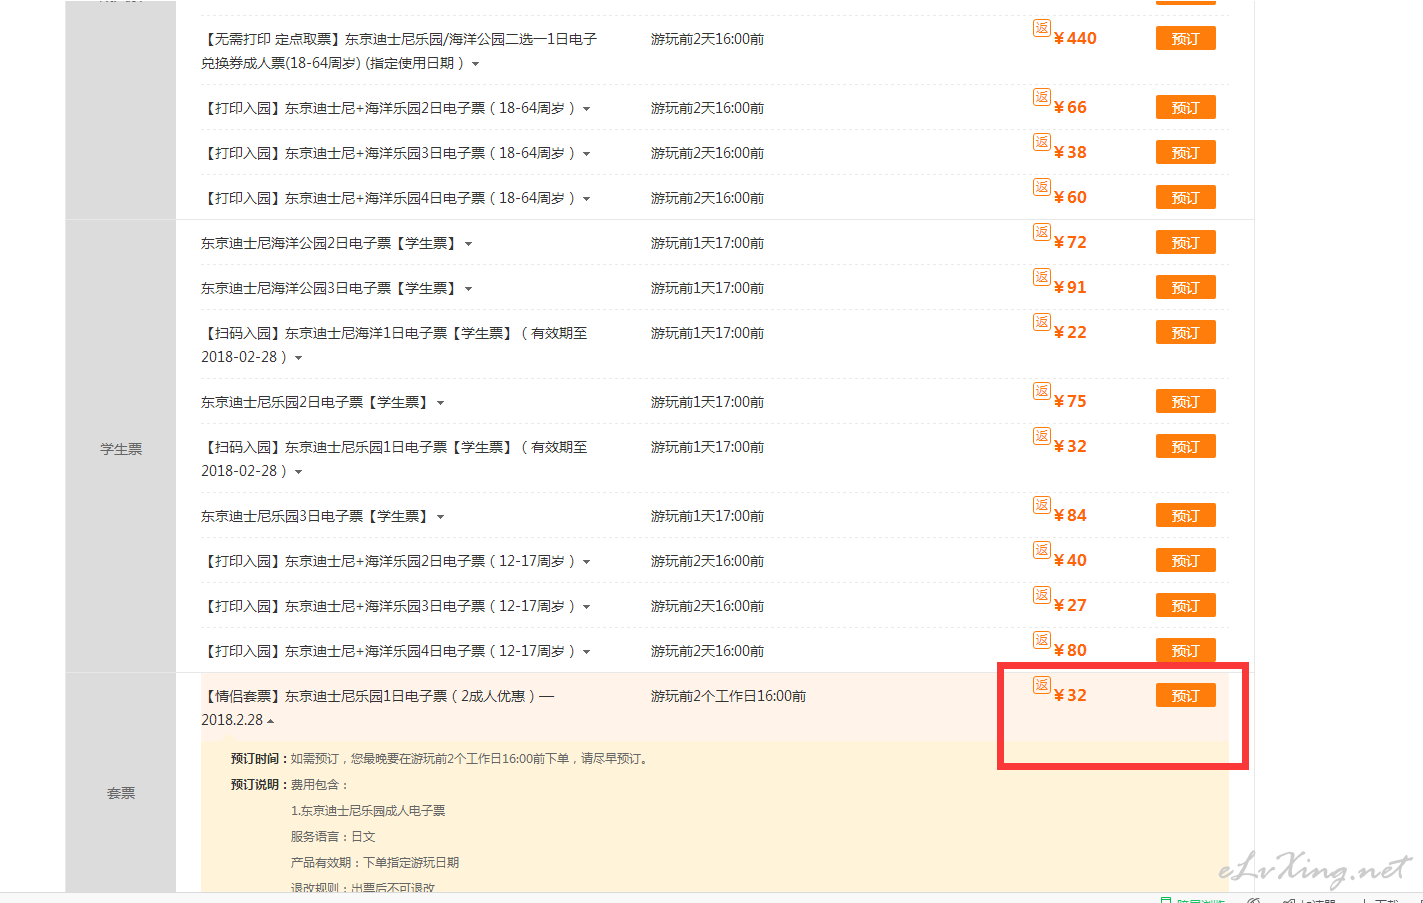Screen dimensions: 1423x903
Task: Click the ¥84 price text
Action: [1070, 516]
